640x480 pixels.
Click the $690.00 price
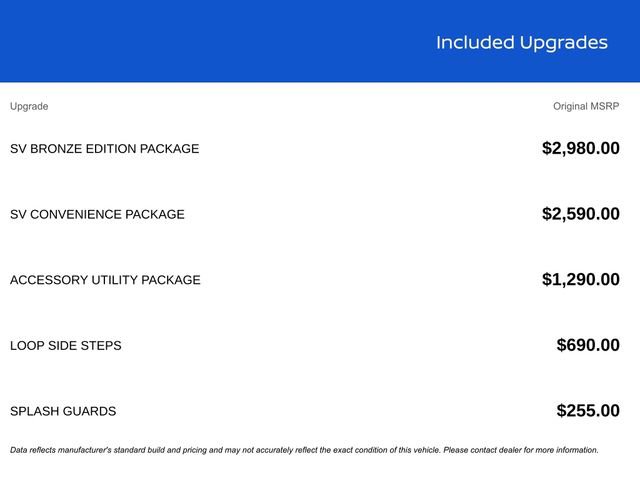point(587,345)
